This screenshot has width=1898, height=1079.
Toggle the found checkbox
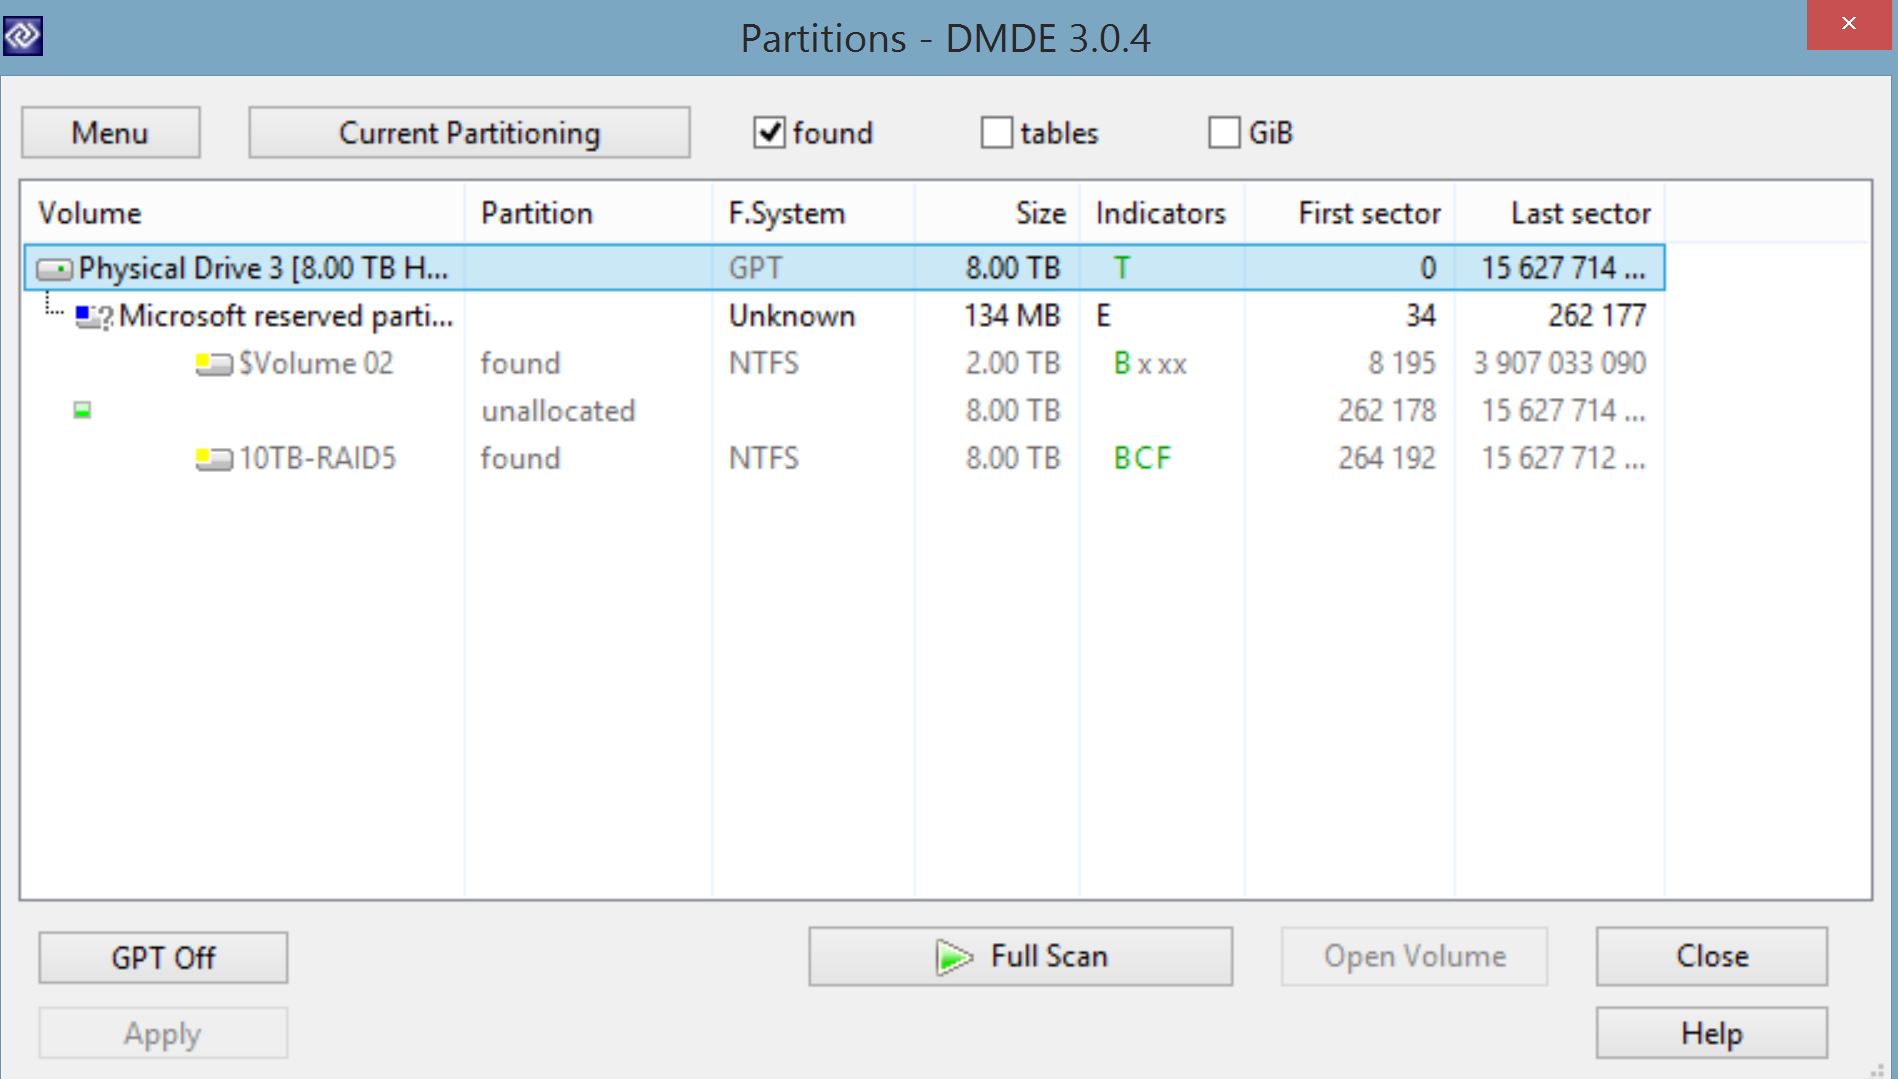coord(769,132)
